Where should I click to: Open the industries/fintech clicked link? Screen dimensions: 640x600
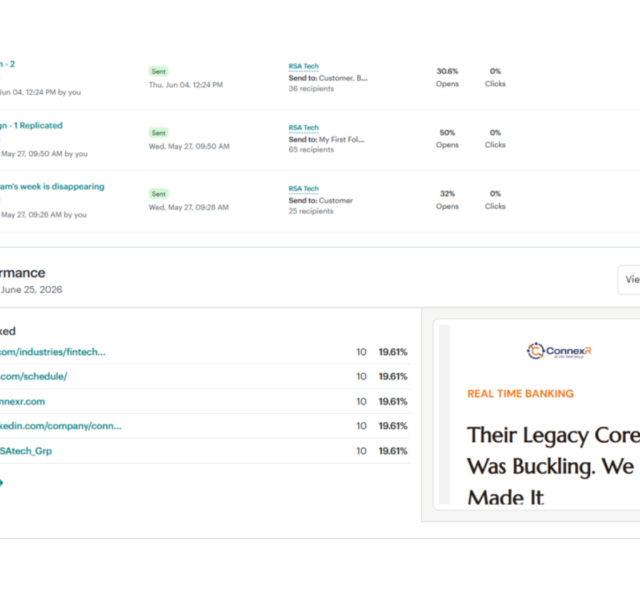(x=53, y=352)
